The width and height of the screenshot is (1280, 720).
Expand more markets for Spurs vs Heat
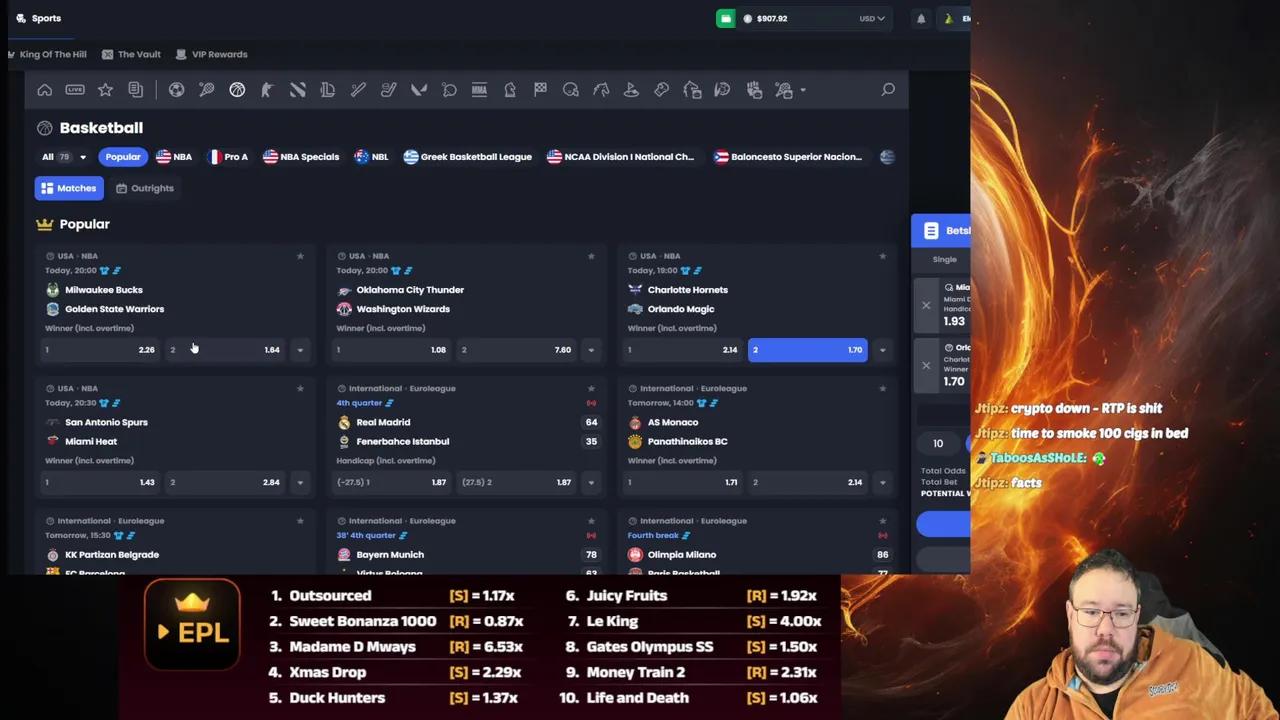tap(300, 482)
